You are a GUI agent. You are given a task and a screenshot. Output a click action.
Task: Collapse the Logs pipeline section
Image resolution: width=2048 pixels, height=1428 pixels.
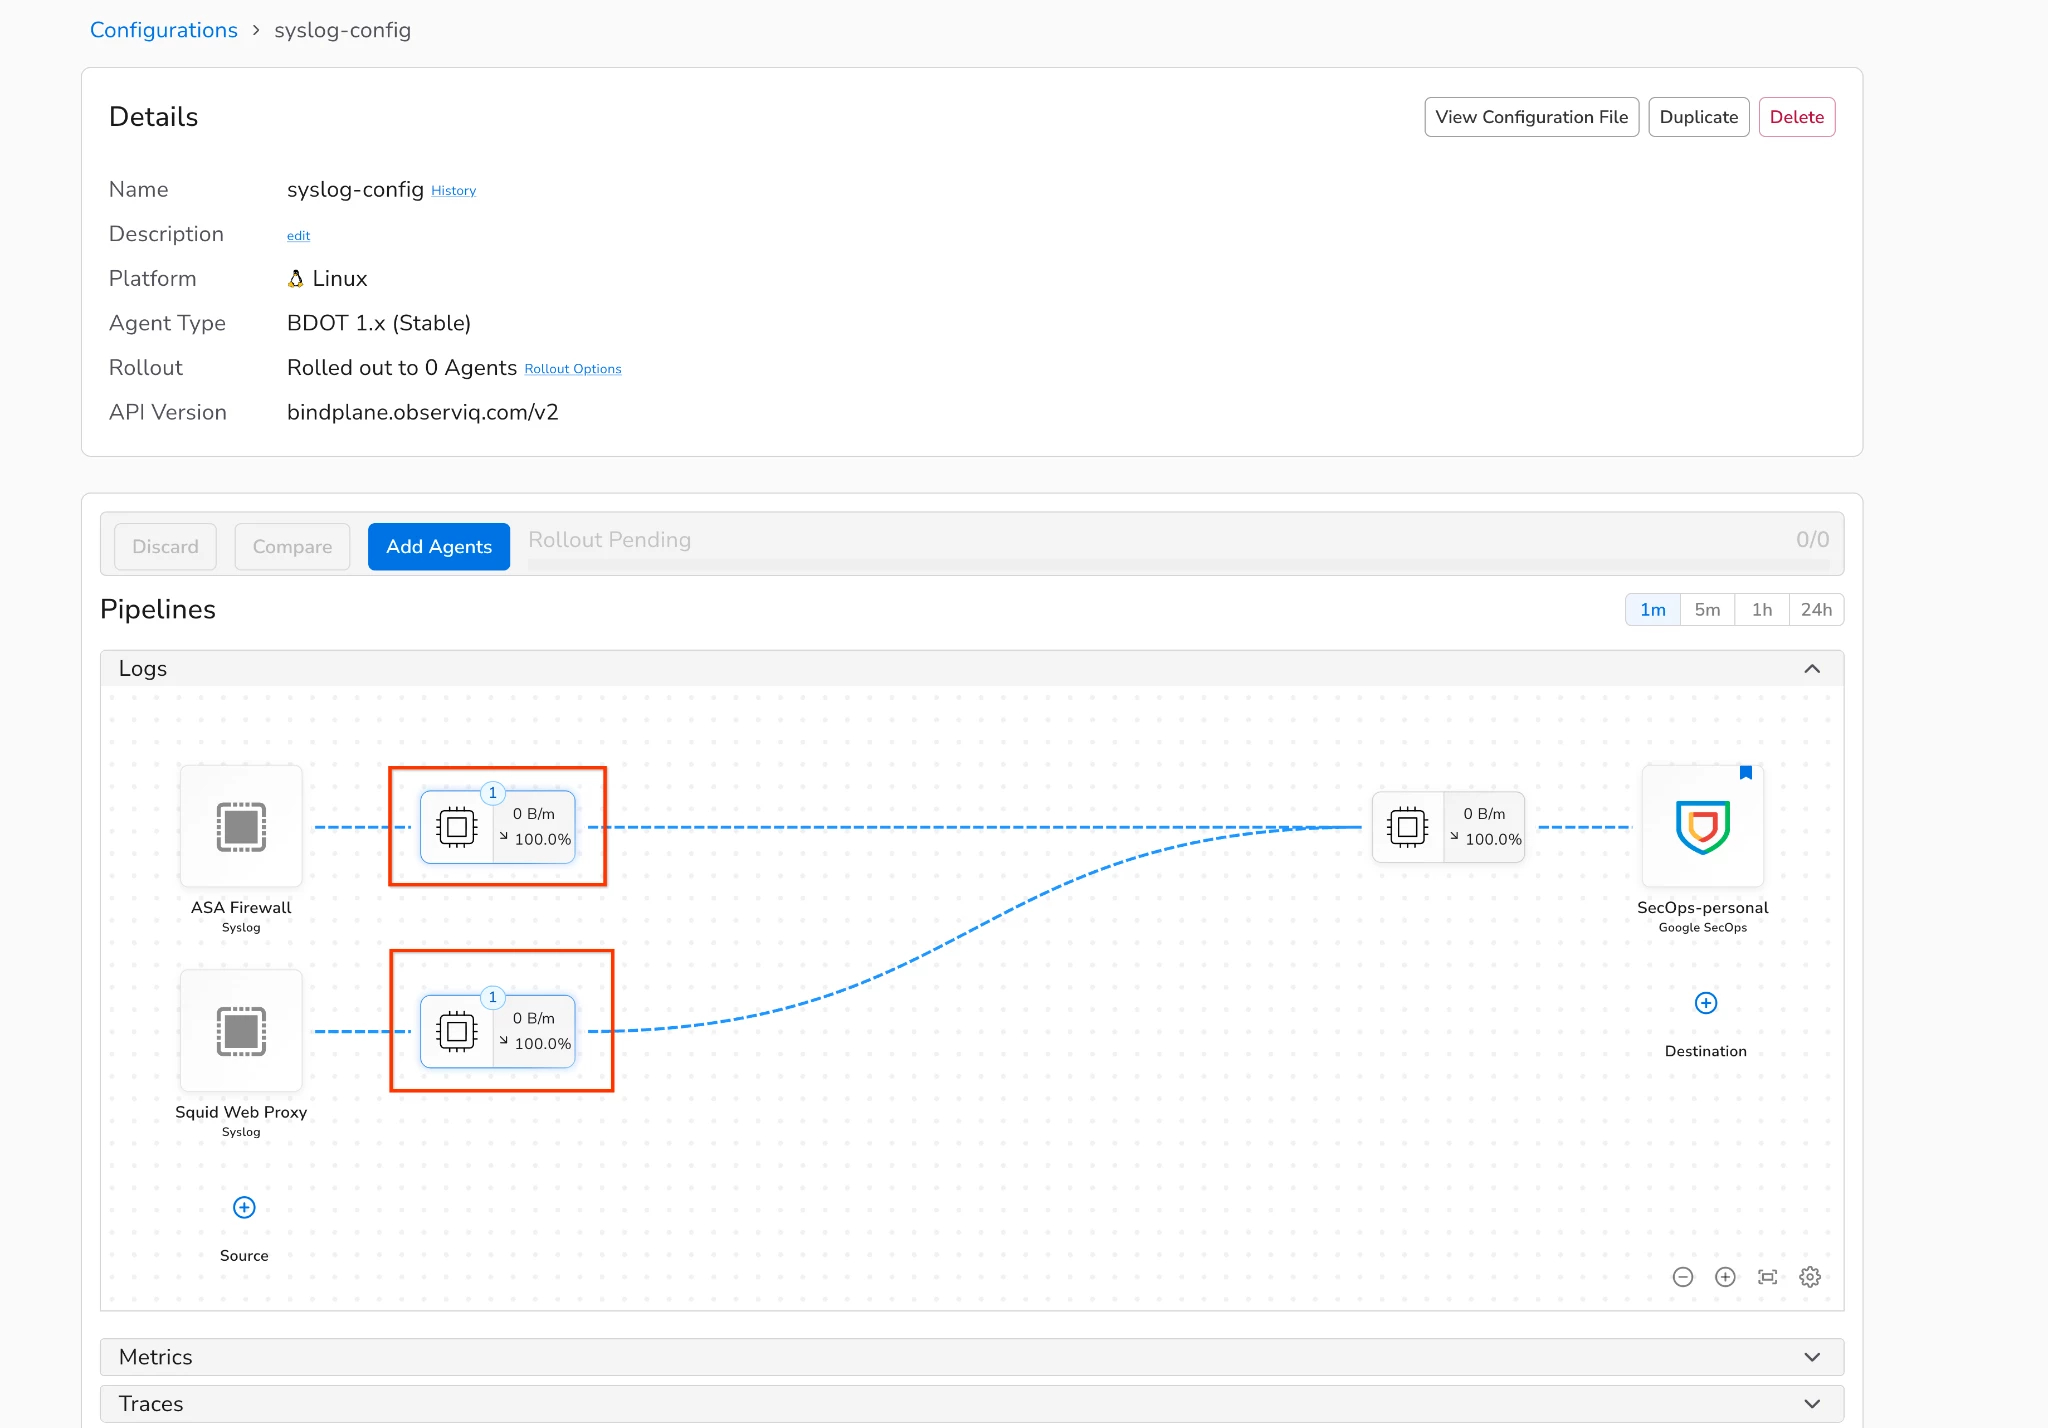click(x=1811, y=669)
